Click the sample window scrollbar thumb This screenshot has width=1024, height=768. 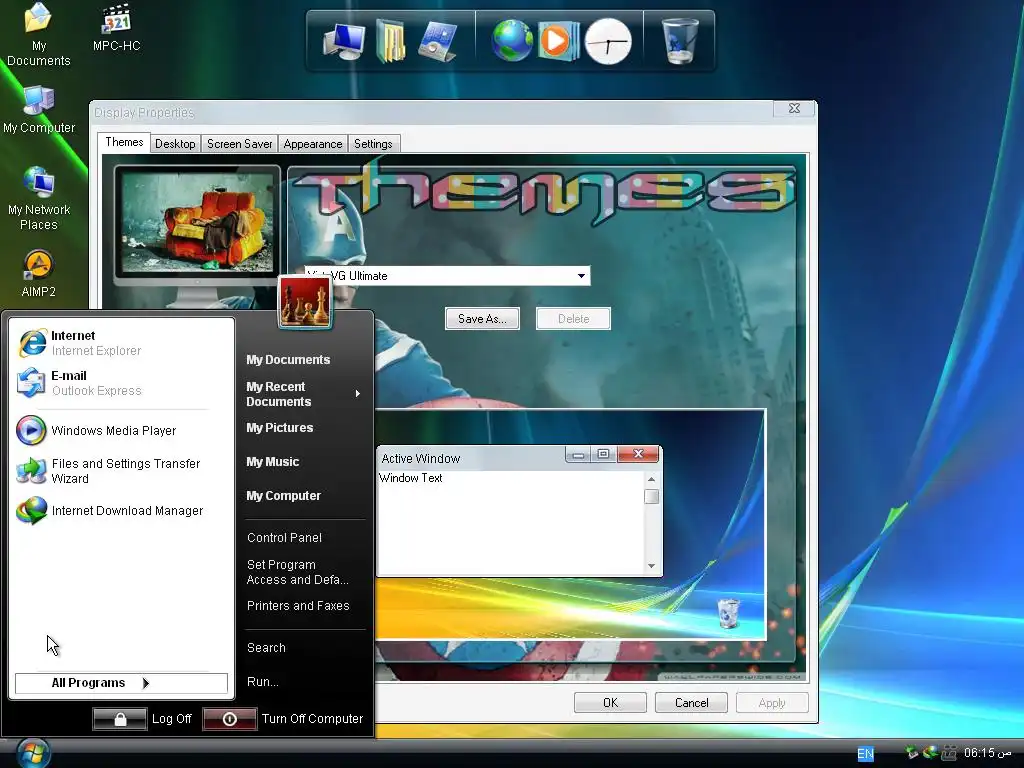click(651, 496)
